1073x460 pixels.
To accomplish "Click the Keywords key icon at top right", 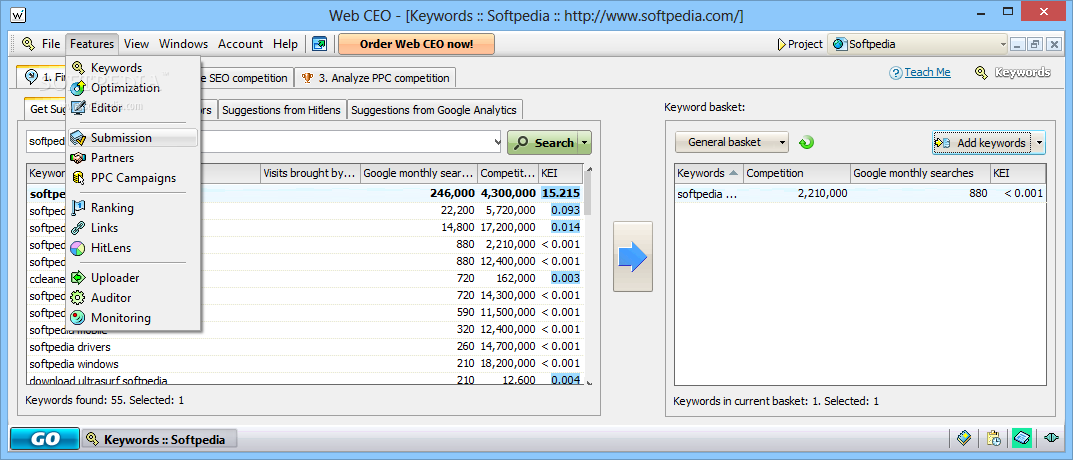I will [x=981, y=72].
